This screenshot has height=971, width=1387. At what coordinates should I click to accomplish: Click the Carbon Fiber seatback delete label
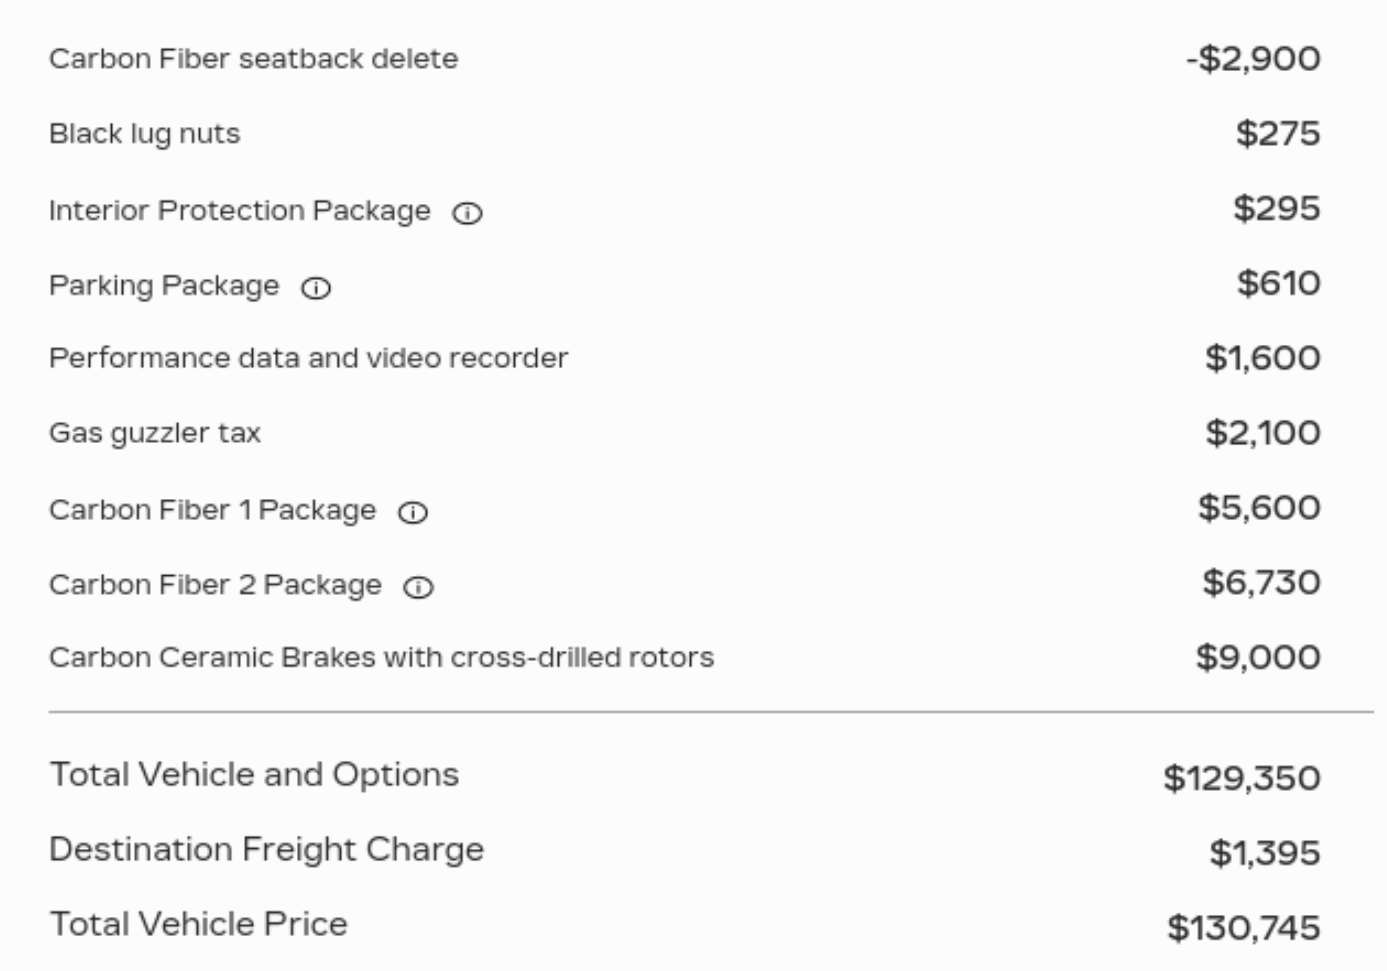253,59
